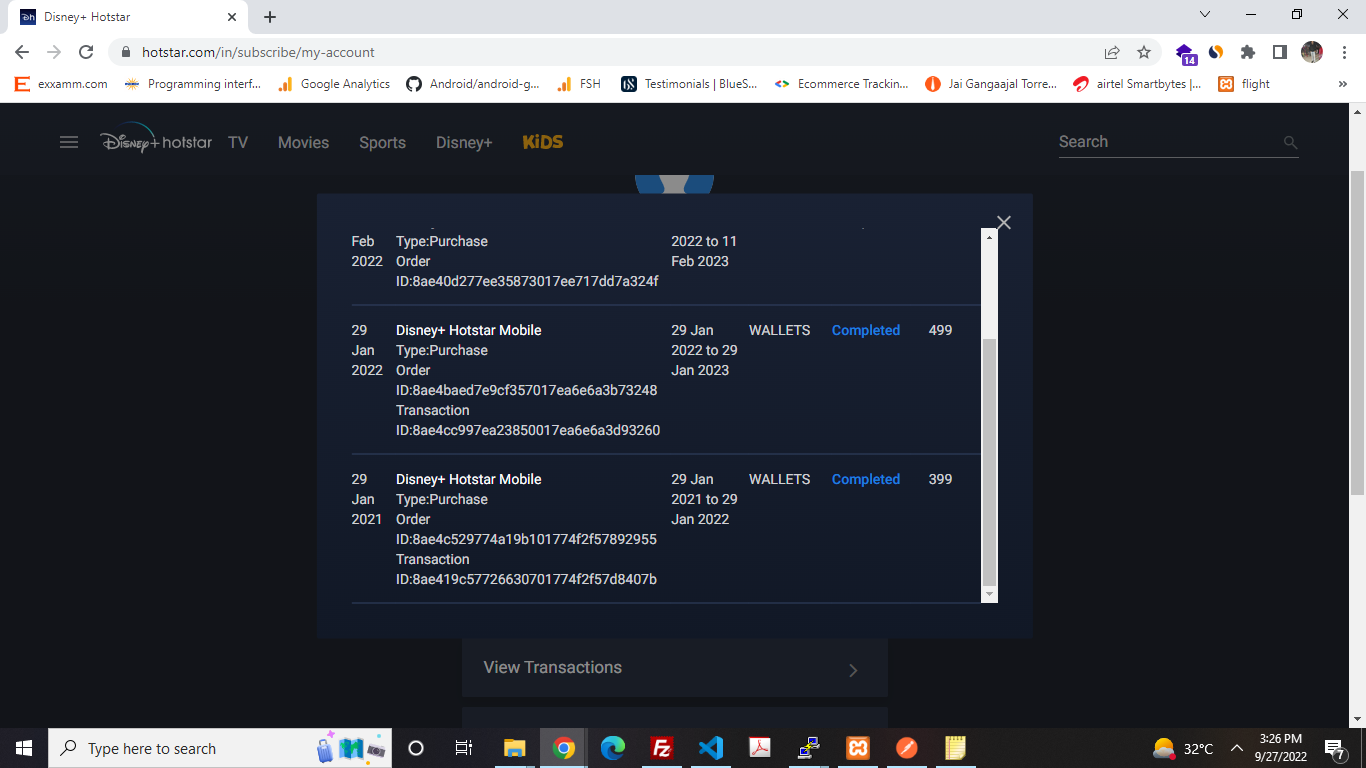Screen dimensions: 1366x768
Task: Switch to the Movies section
Action: pos(303,142)
